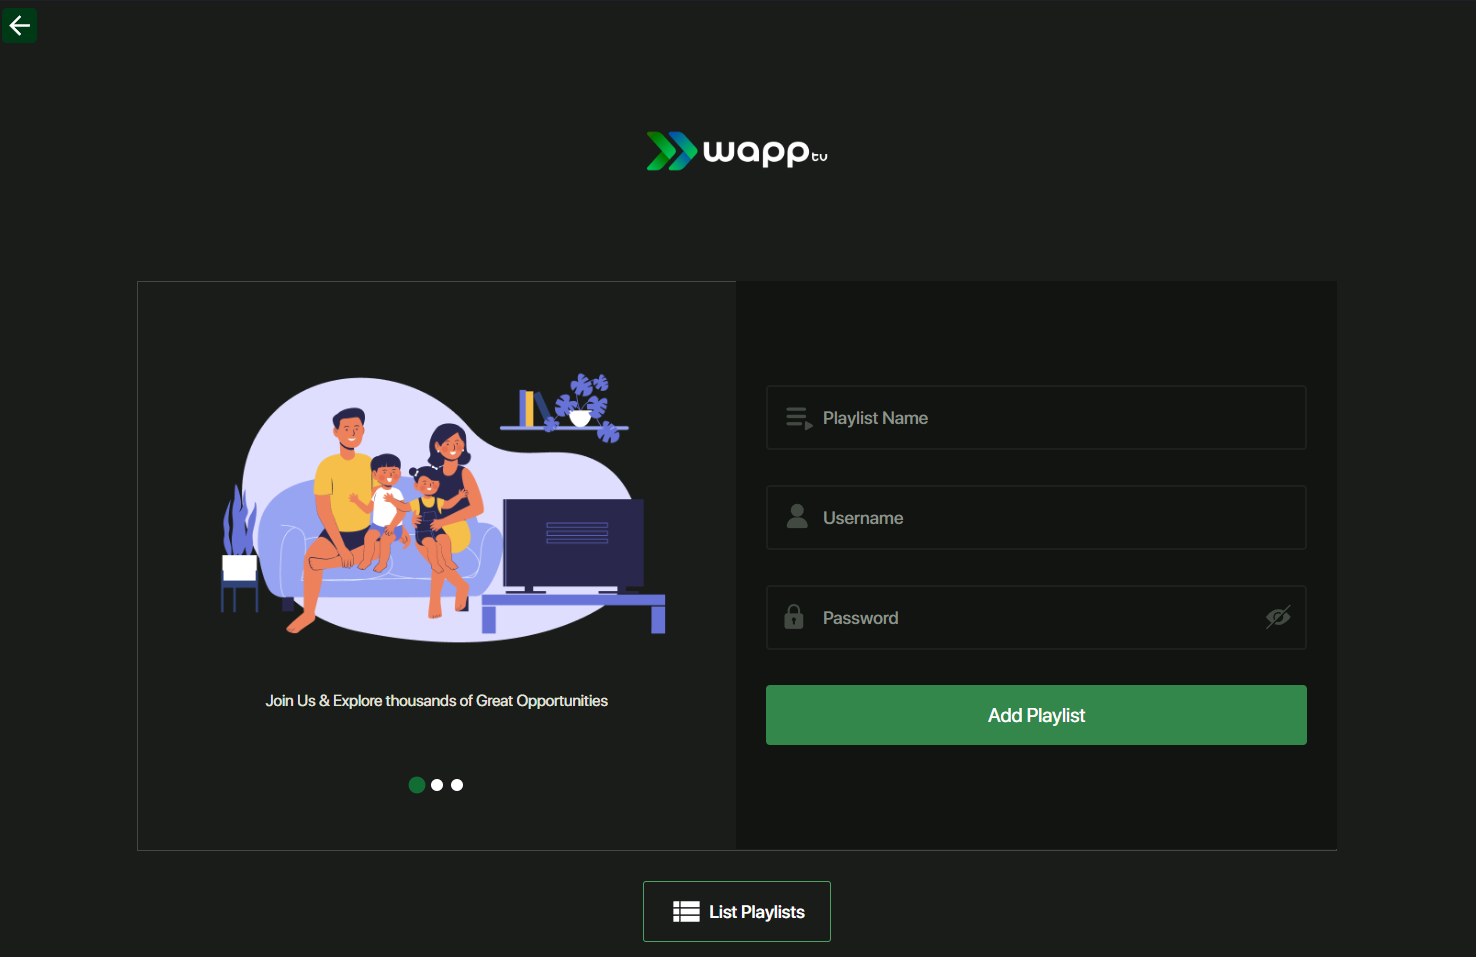
Task: Click the family watching TV illustration
Action: tap(443, 508)
